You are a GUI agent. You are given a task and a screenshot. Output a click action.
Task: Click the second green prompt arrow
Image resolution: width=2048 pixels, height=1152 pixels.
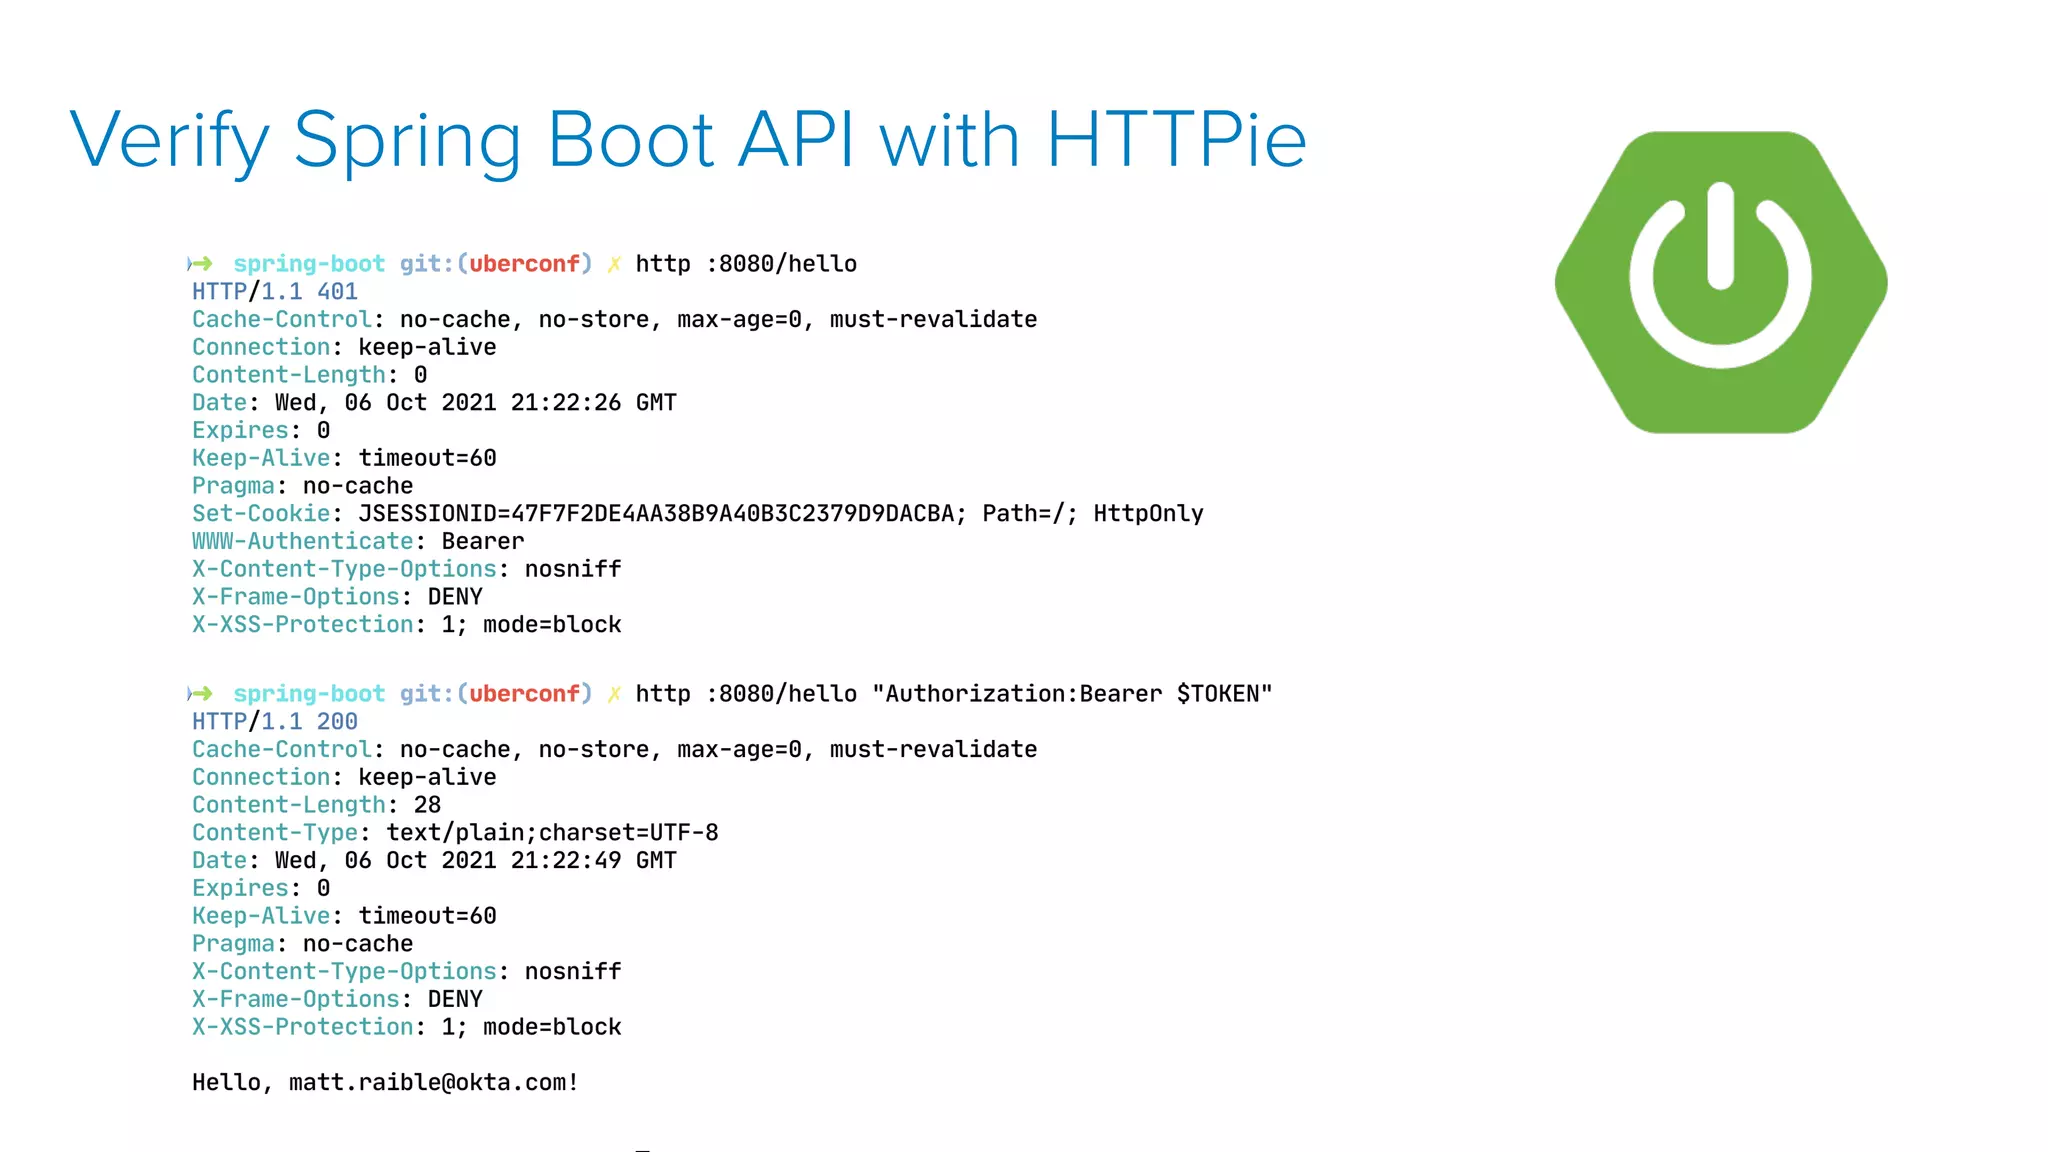pos(201,694)
